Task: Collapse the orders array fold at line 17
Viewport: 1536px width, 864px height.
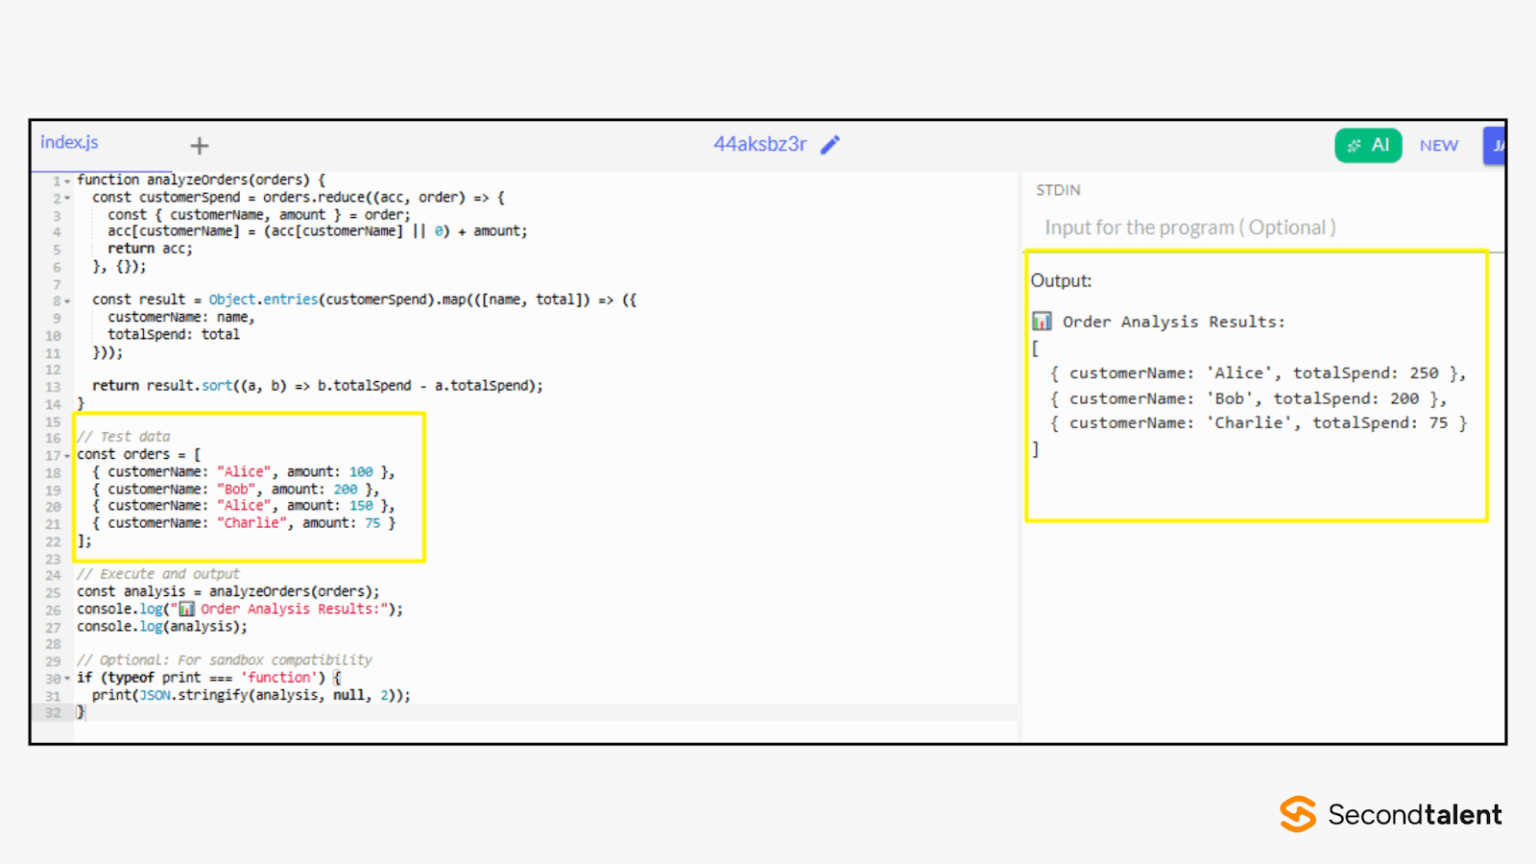Action: point(67,456)
